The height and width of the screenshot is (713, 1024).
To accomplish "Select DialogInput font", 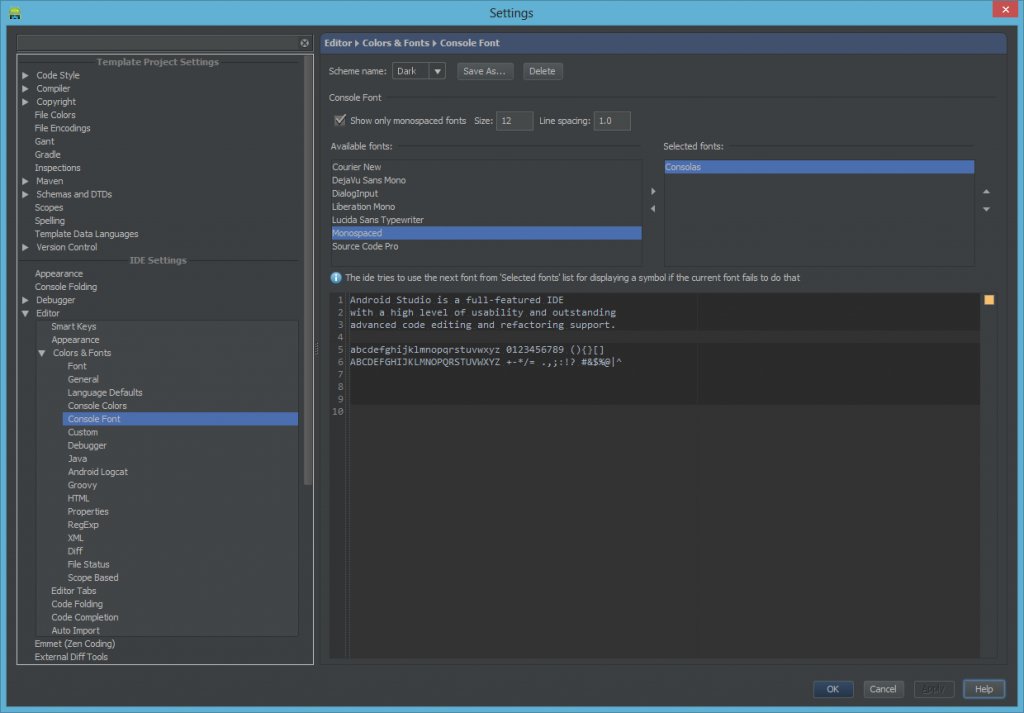I will click(487, 194).
